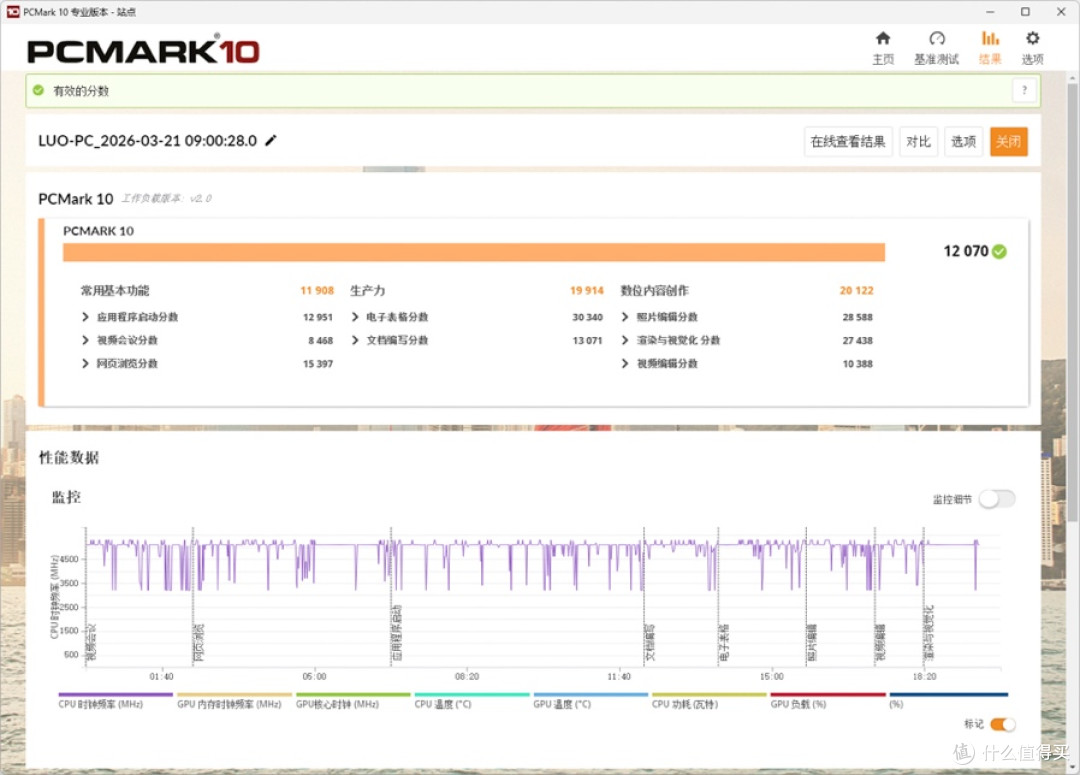Click the green check beside score 12 070
Image resolution: width=1080 pixels, height=775 pixels.
999,251
